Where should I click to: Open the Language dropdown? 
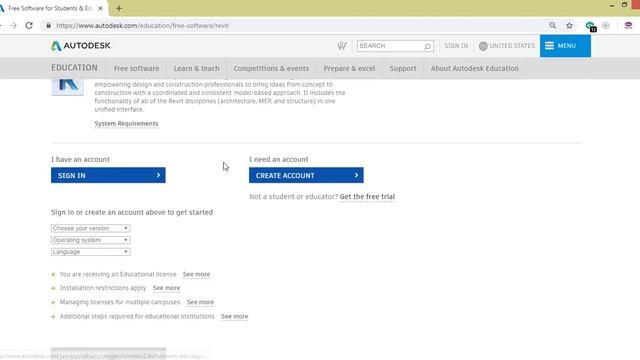tap(91, 252)
